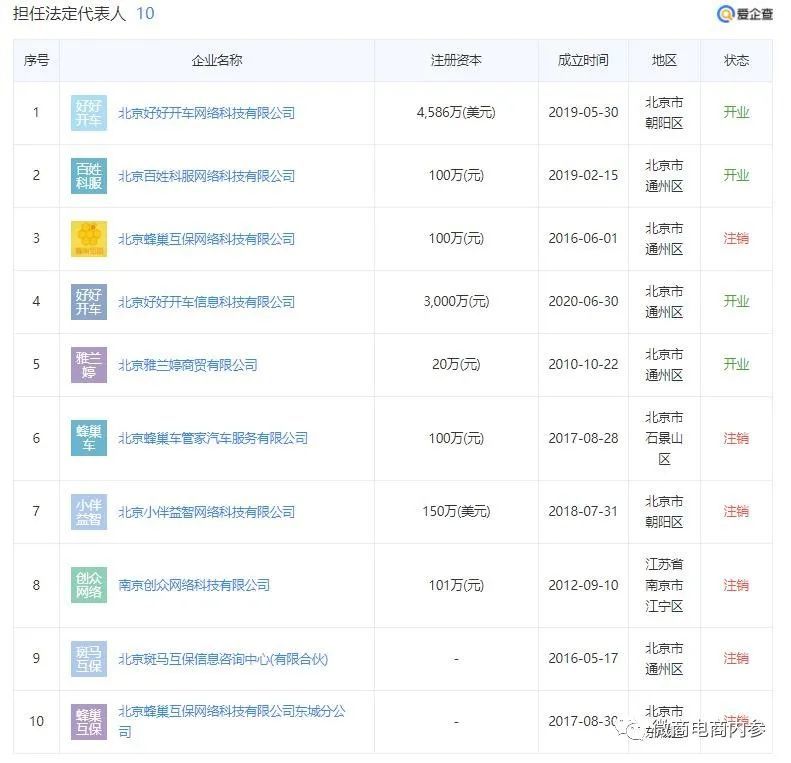Select the date 2017-08-28
Image resolution: width=791 pixels, height=763 pixels.
click(x=583, y=438)
